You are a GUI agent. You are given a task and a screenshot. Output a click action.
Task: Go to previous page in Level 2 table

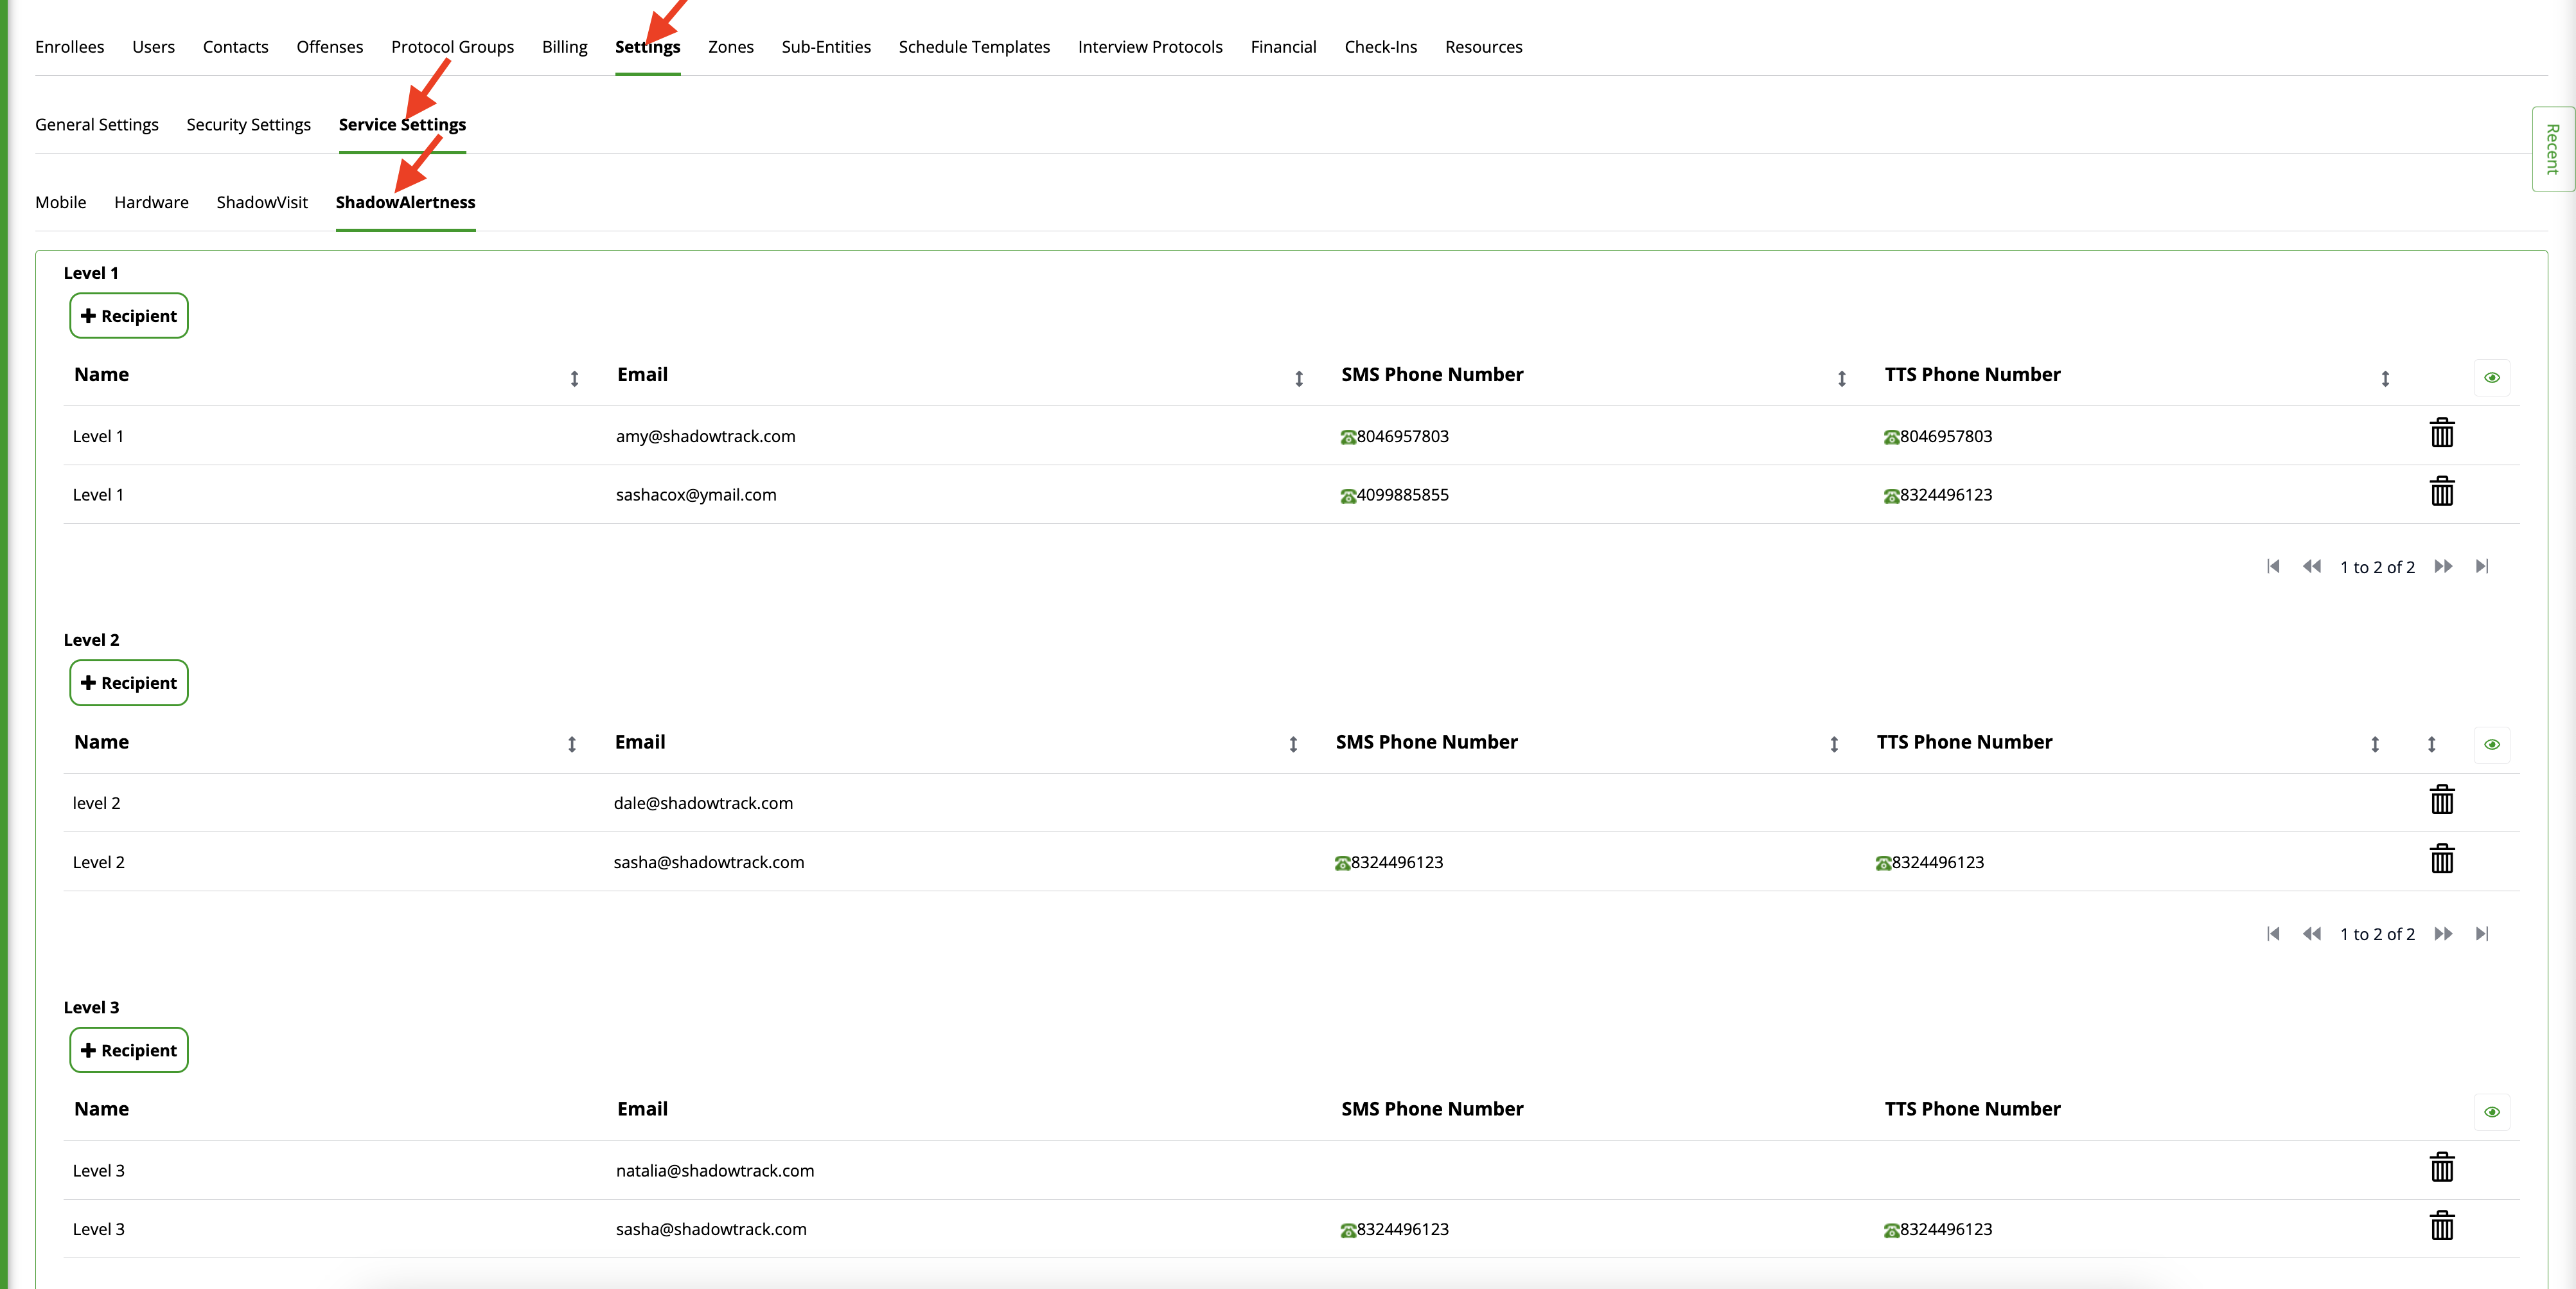pyautogui.click(x=2311, y=934)
